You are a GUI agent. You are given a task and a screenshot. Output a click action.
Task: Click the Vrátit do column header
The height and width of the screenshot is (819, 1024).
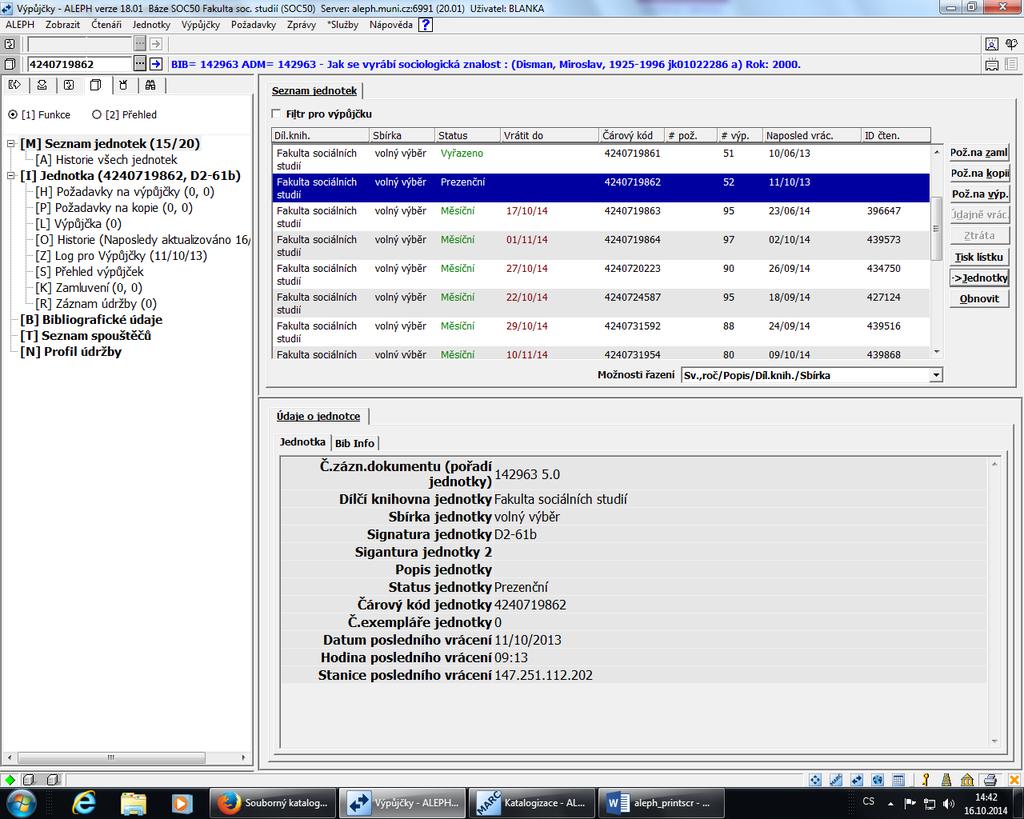[x=549, y=135]
